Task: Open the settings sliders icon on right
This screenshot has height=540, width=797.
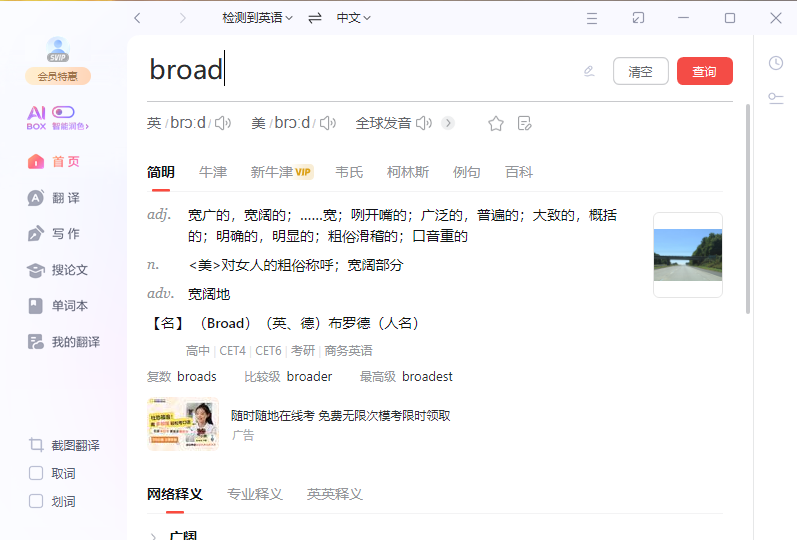Action: click(x=776, y=98)
